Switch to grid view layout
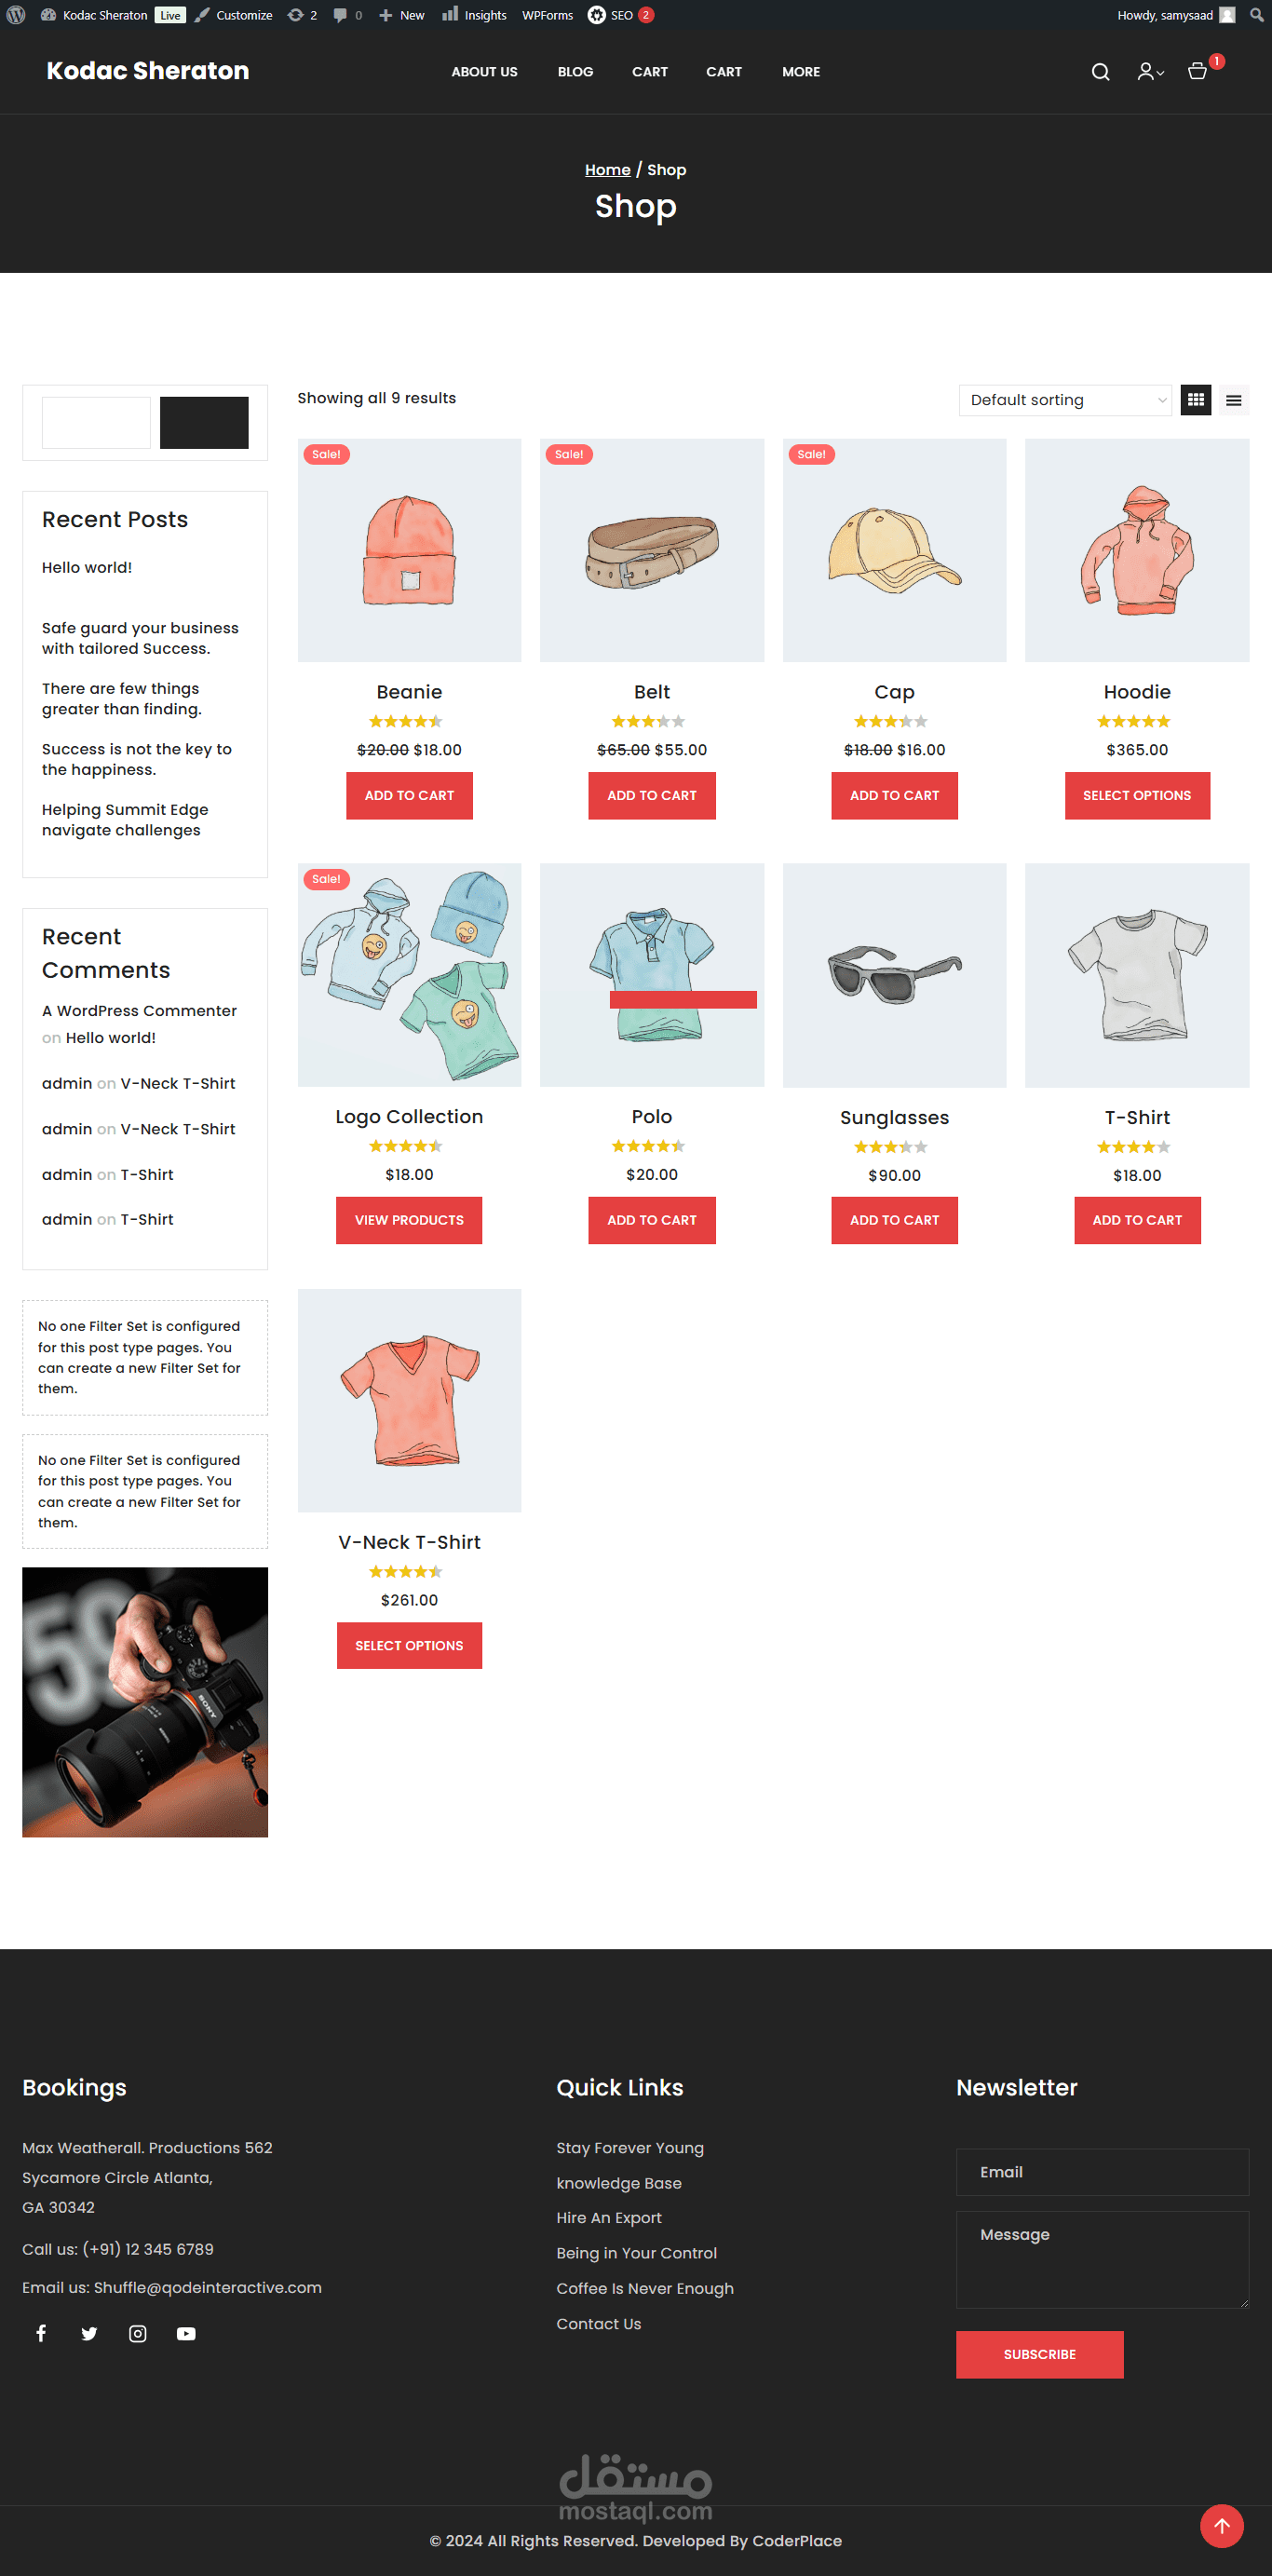This screenshot has height=2576, width=1272. (1195, 400)
